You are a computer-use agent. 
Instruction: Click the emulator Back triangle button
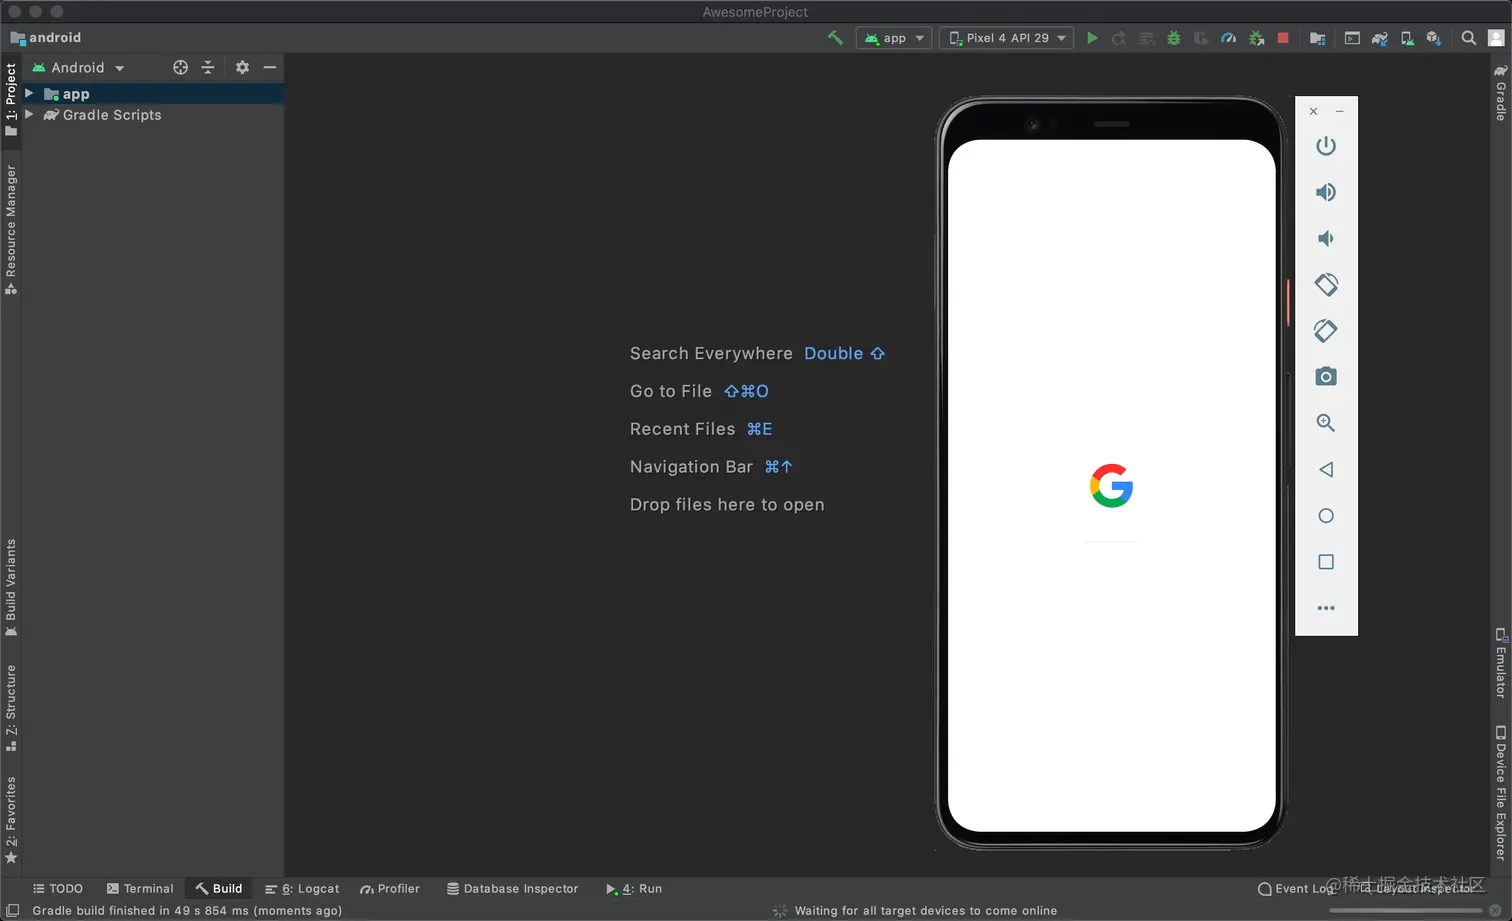coord(1326,469)
